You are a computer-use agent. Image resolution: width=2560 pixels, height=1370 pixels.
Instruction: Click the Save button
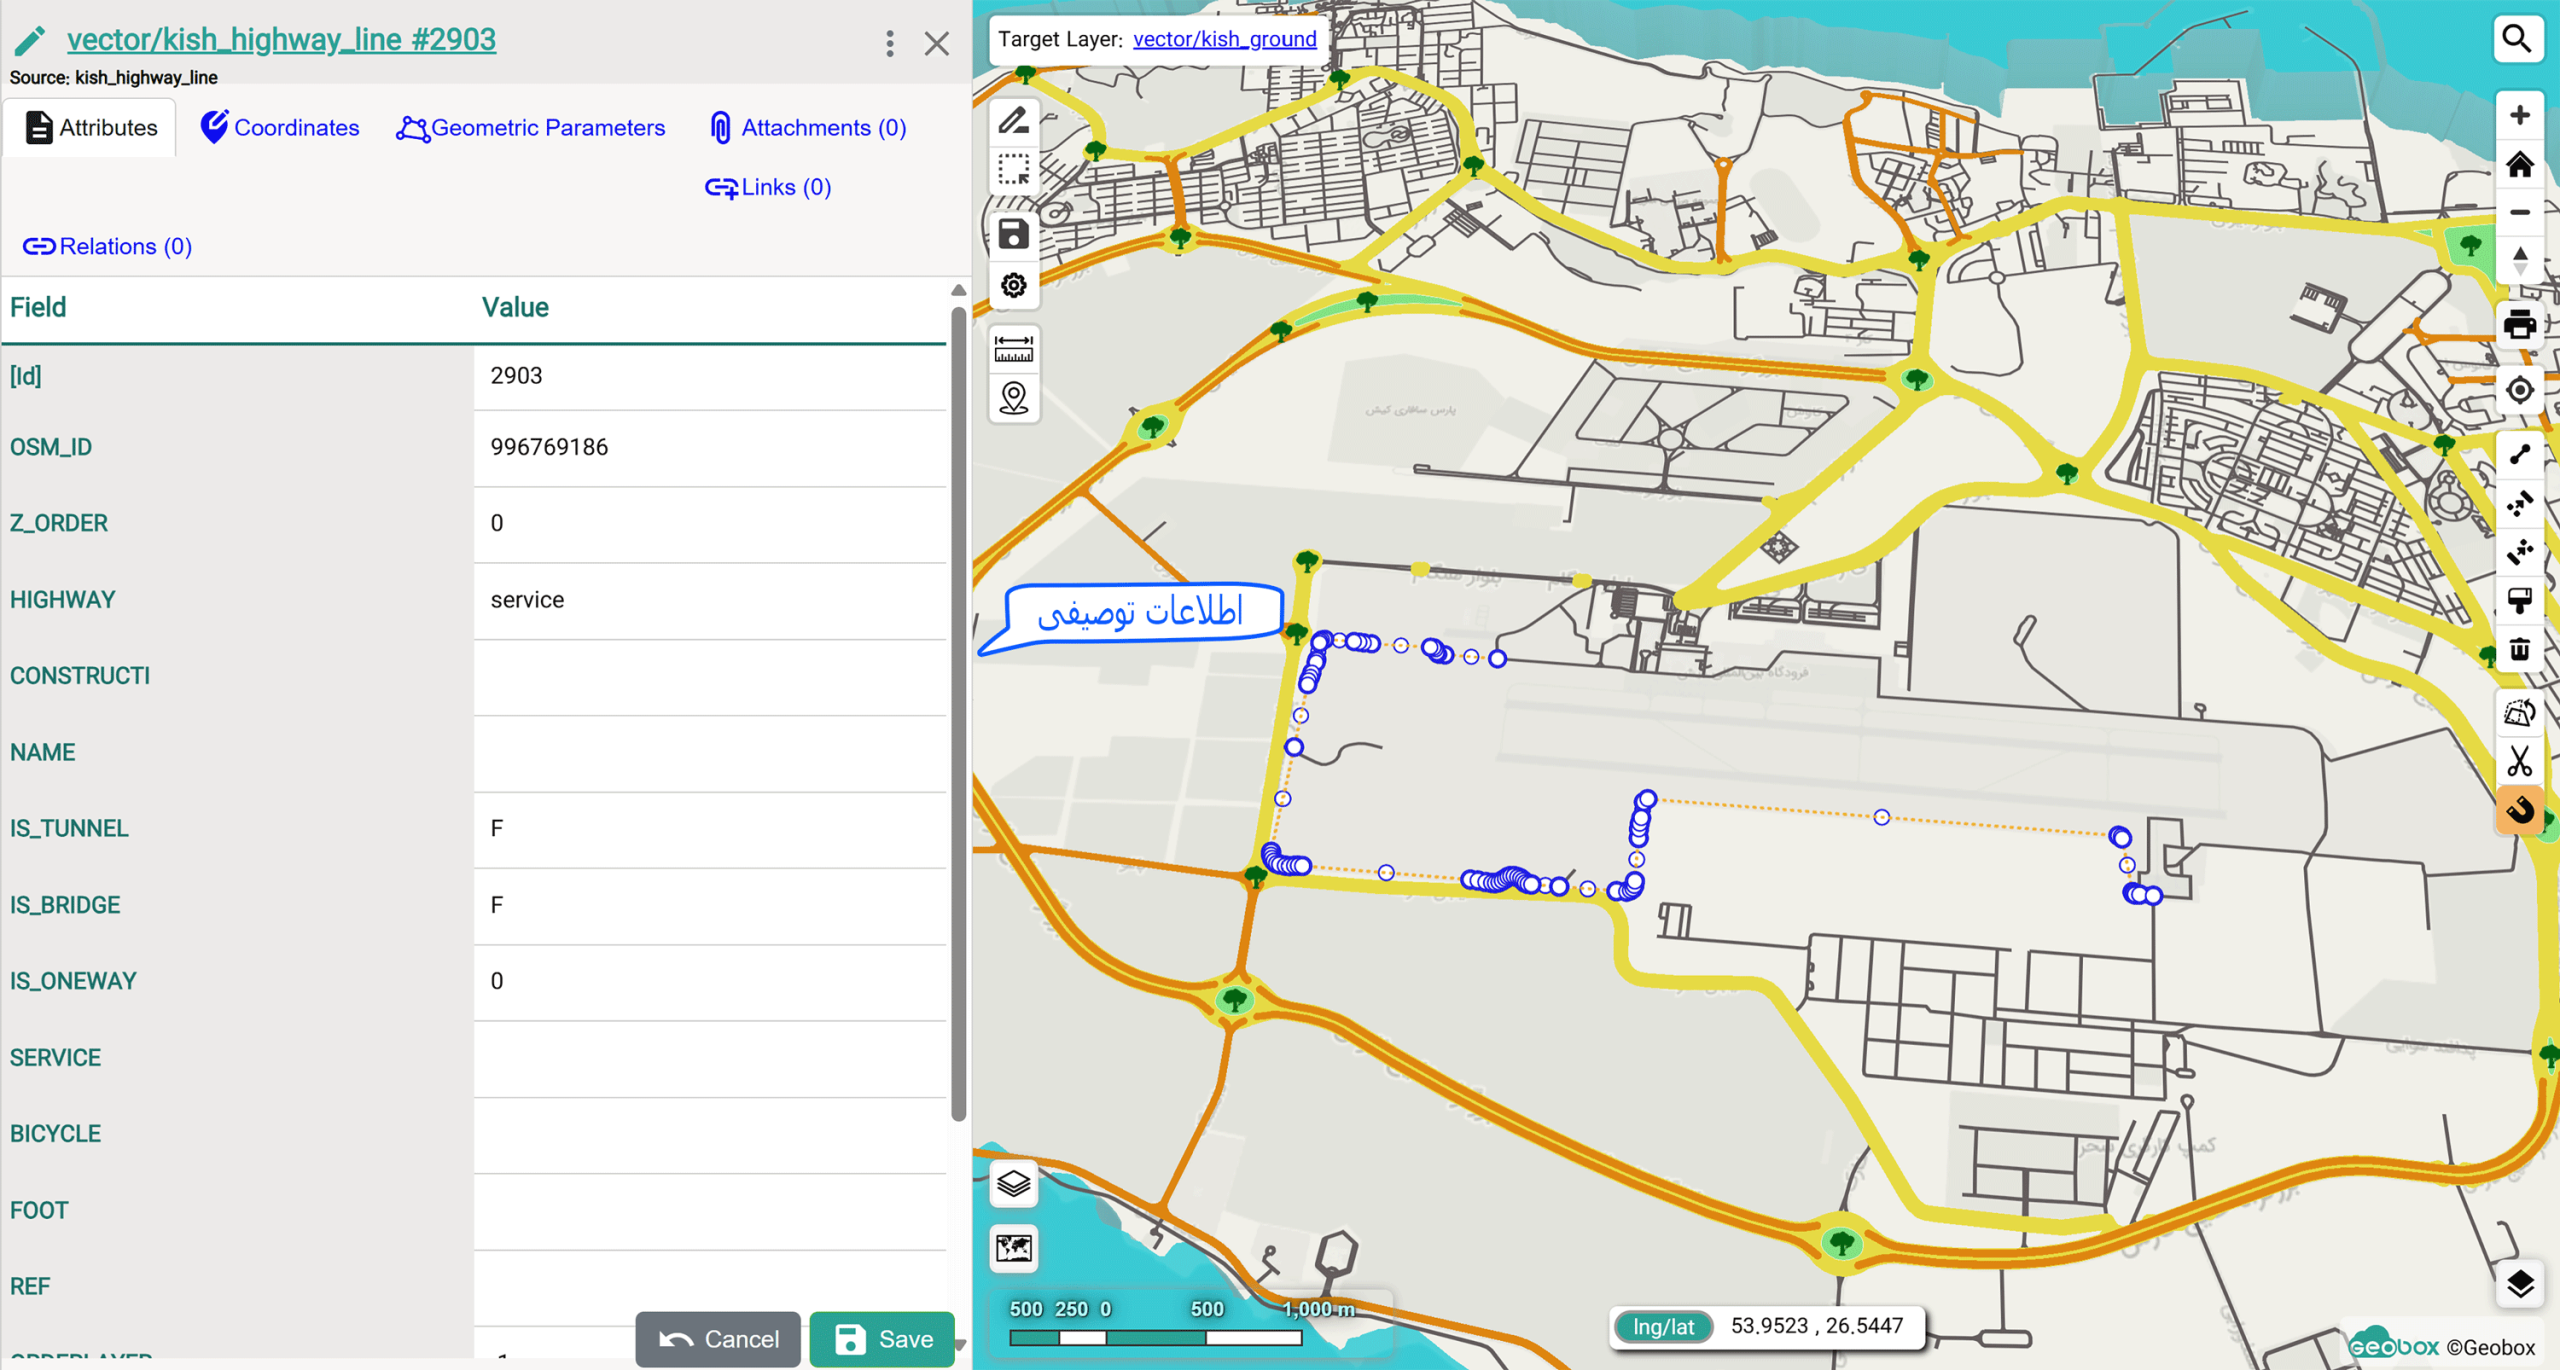(882, 1339)
